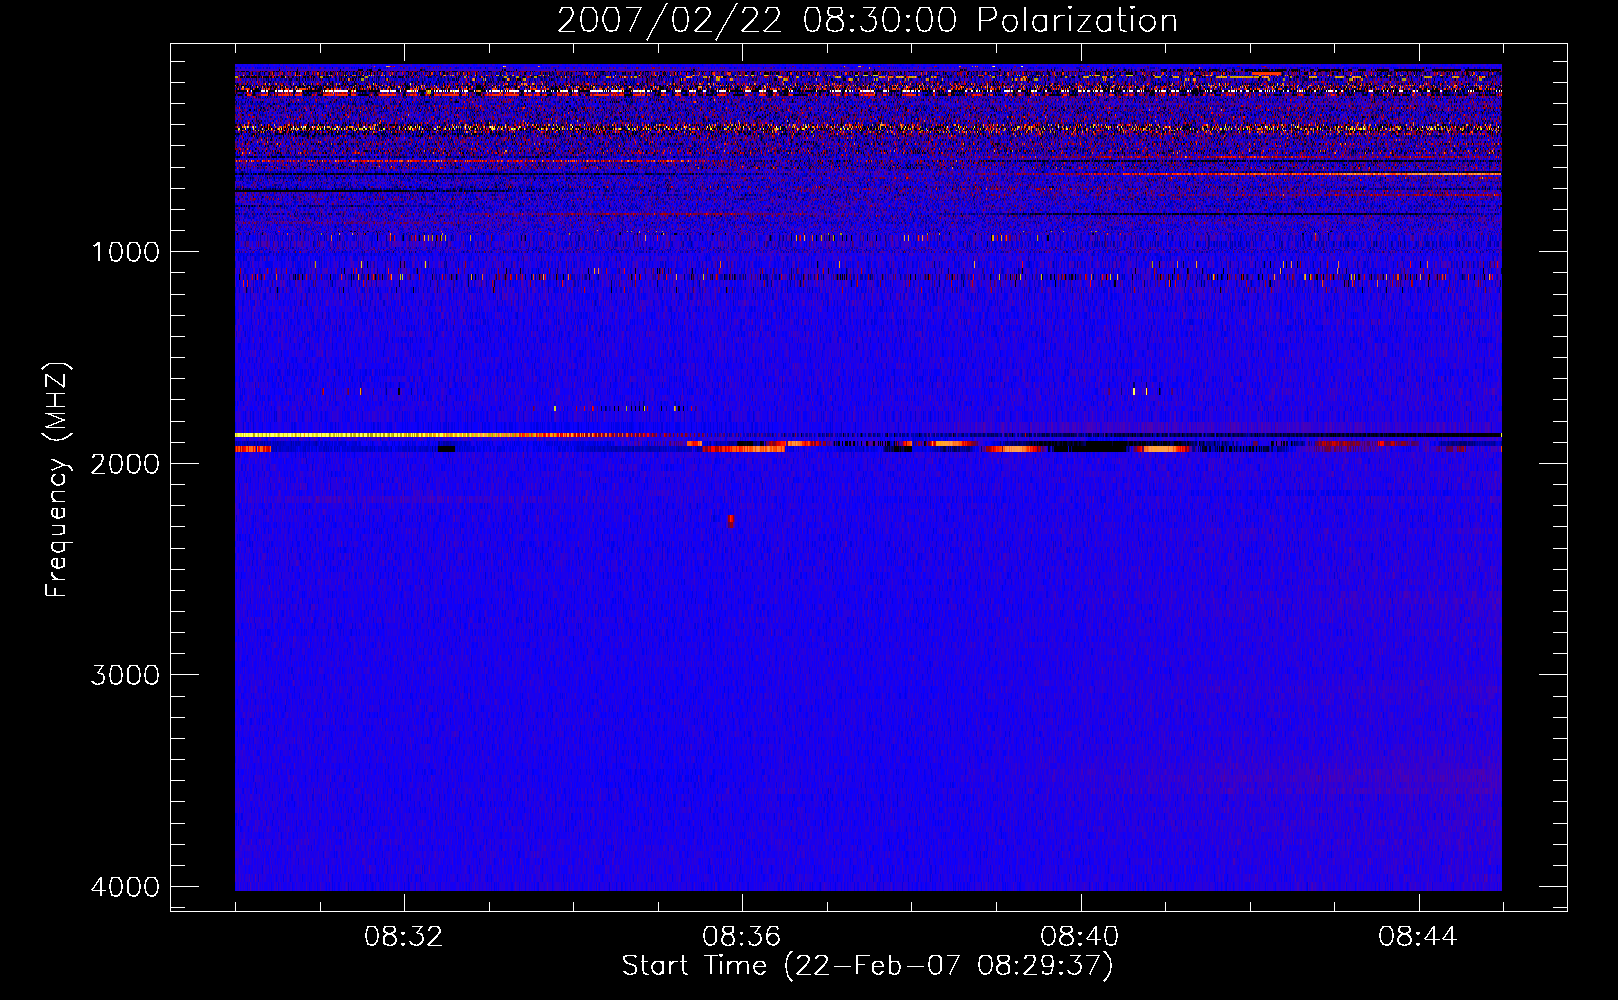
Task: Click the 08:32 time tick label
Action: coord(404,937)
